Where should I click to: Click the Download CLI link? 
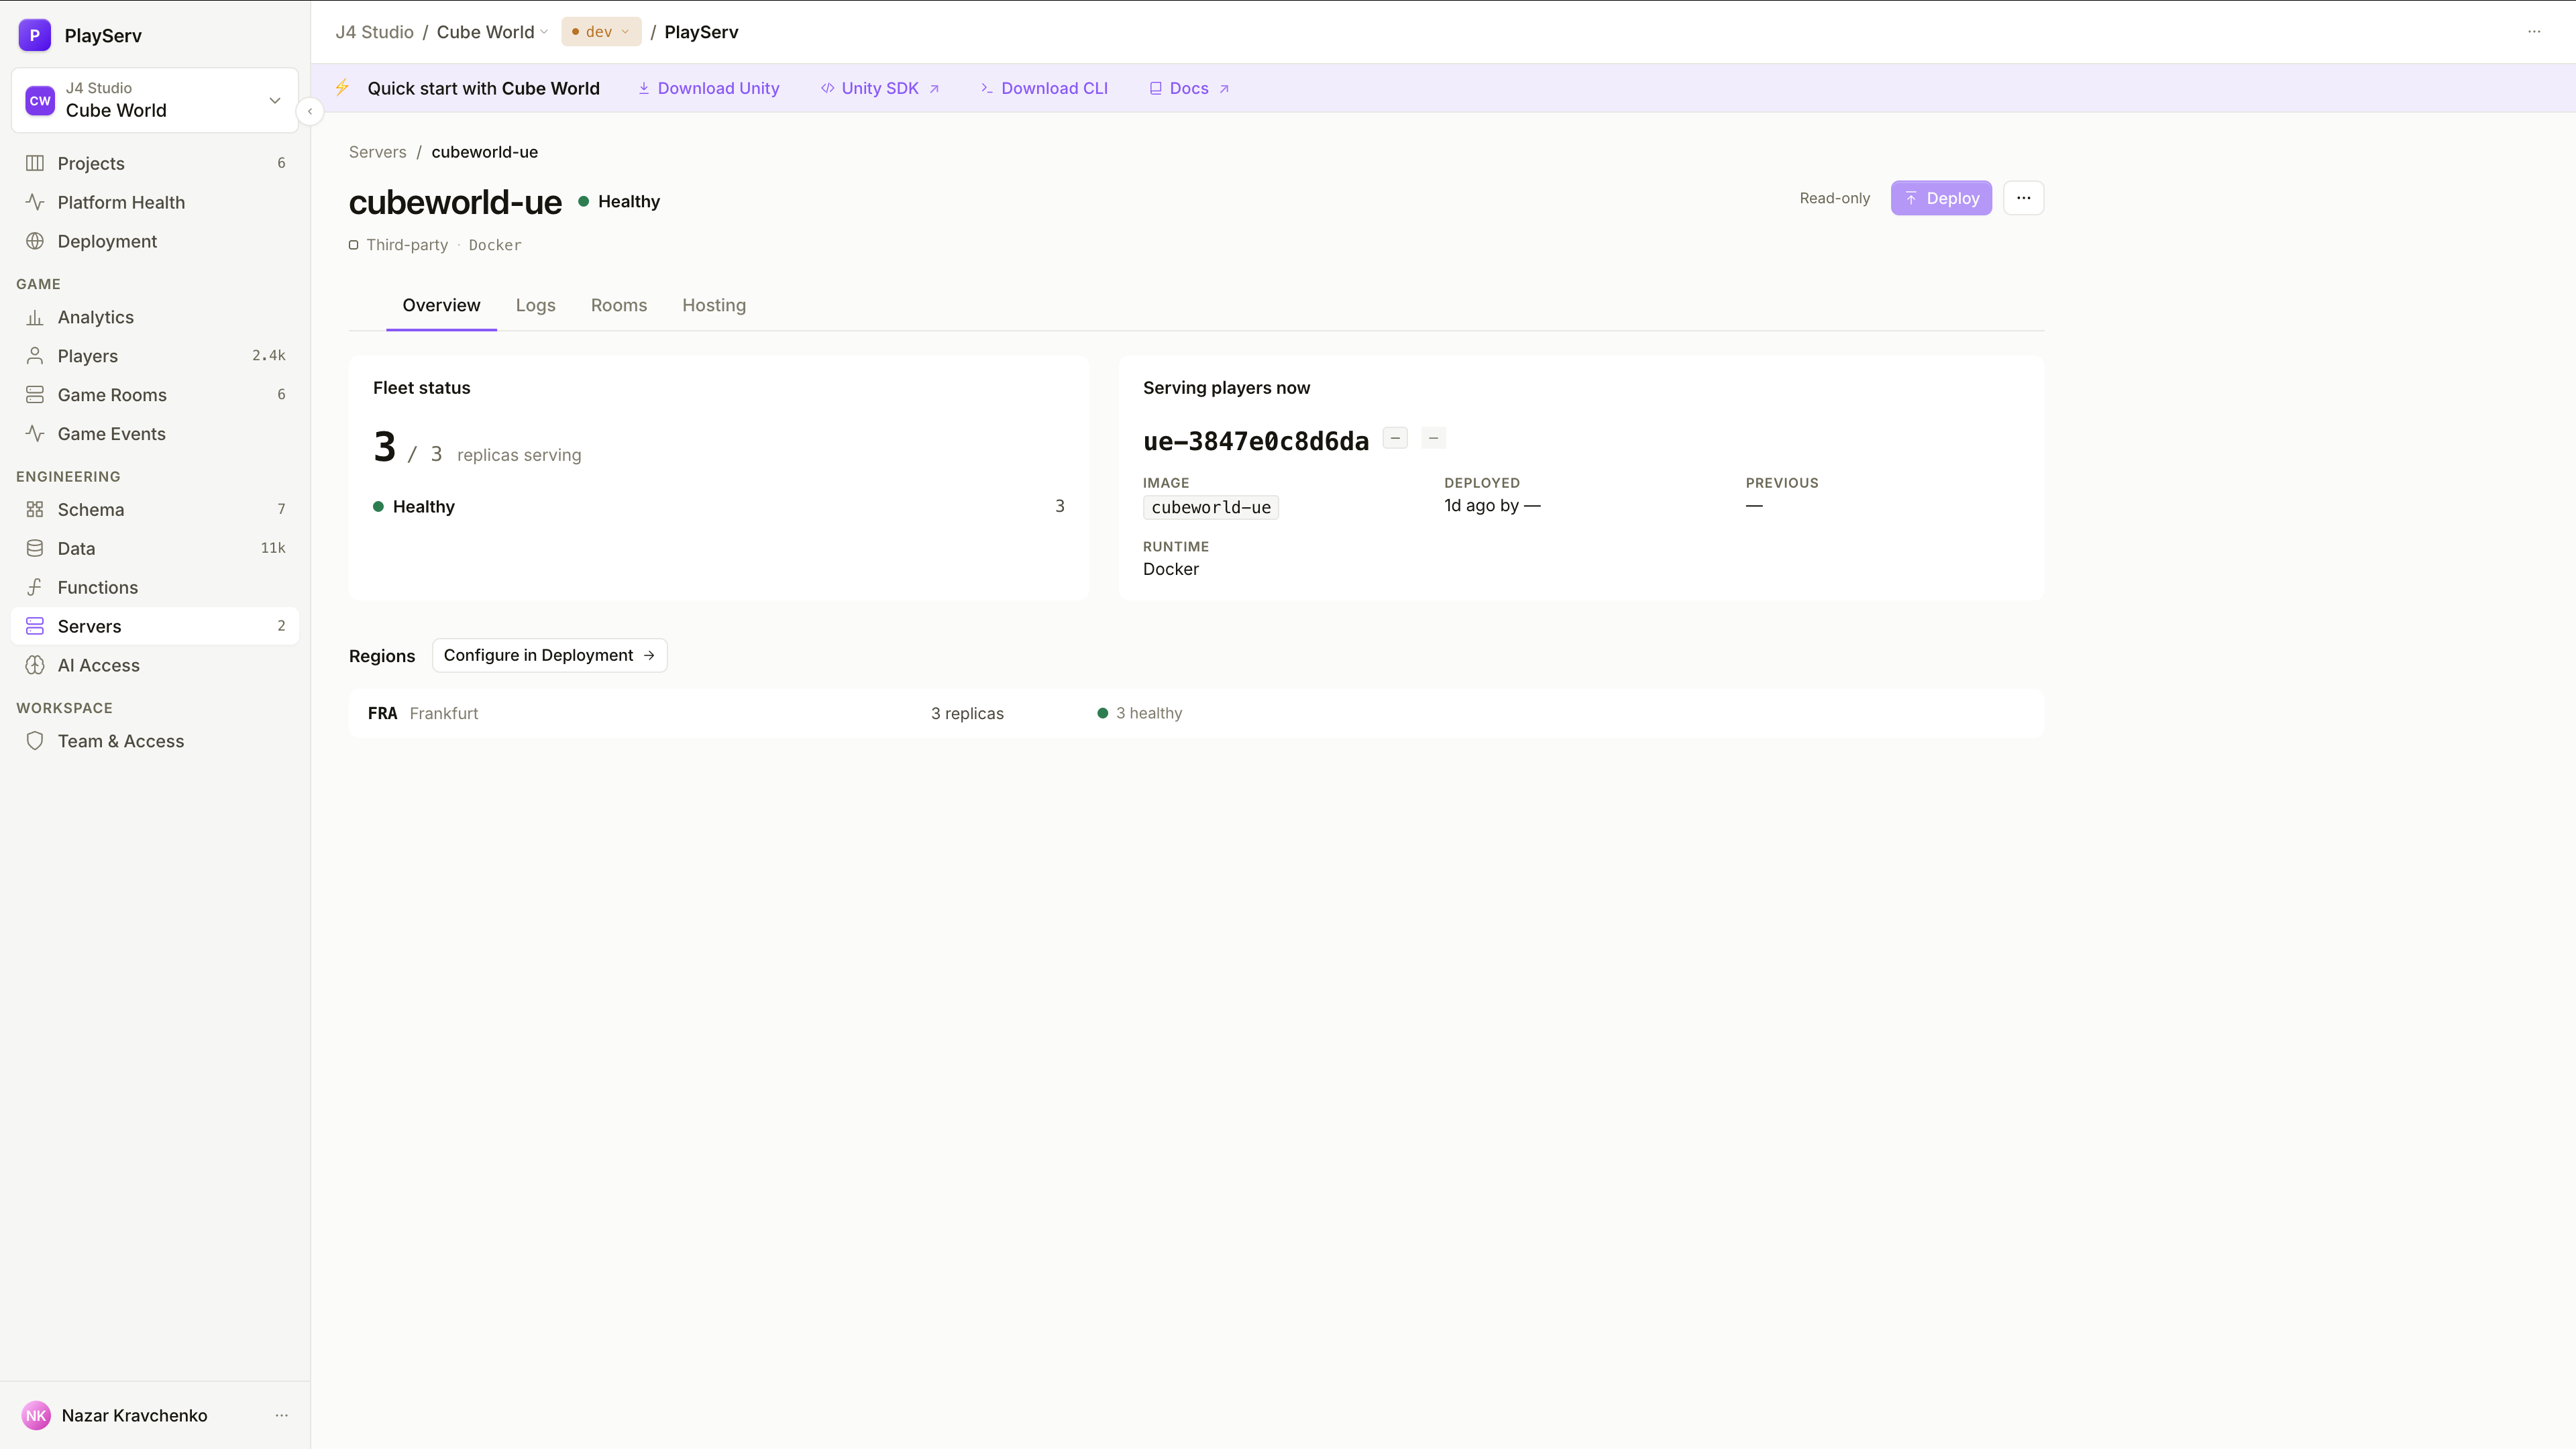tap(1044, 88)
